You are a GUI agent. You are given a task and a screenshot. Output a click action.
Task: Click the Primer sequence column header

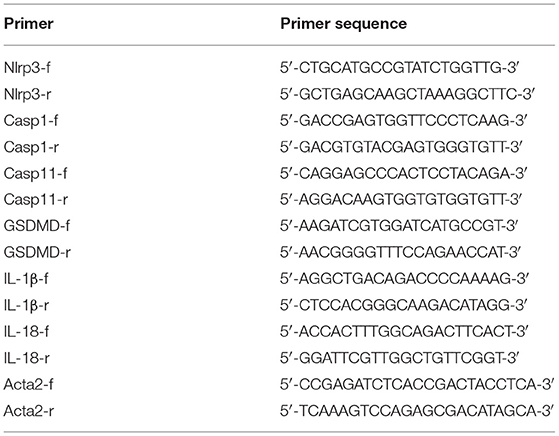point(343,24)
